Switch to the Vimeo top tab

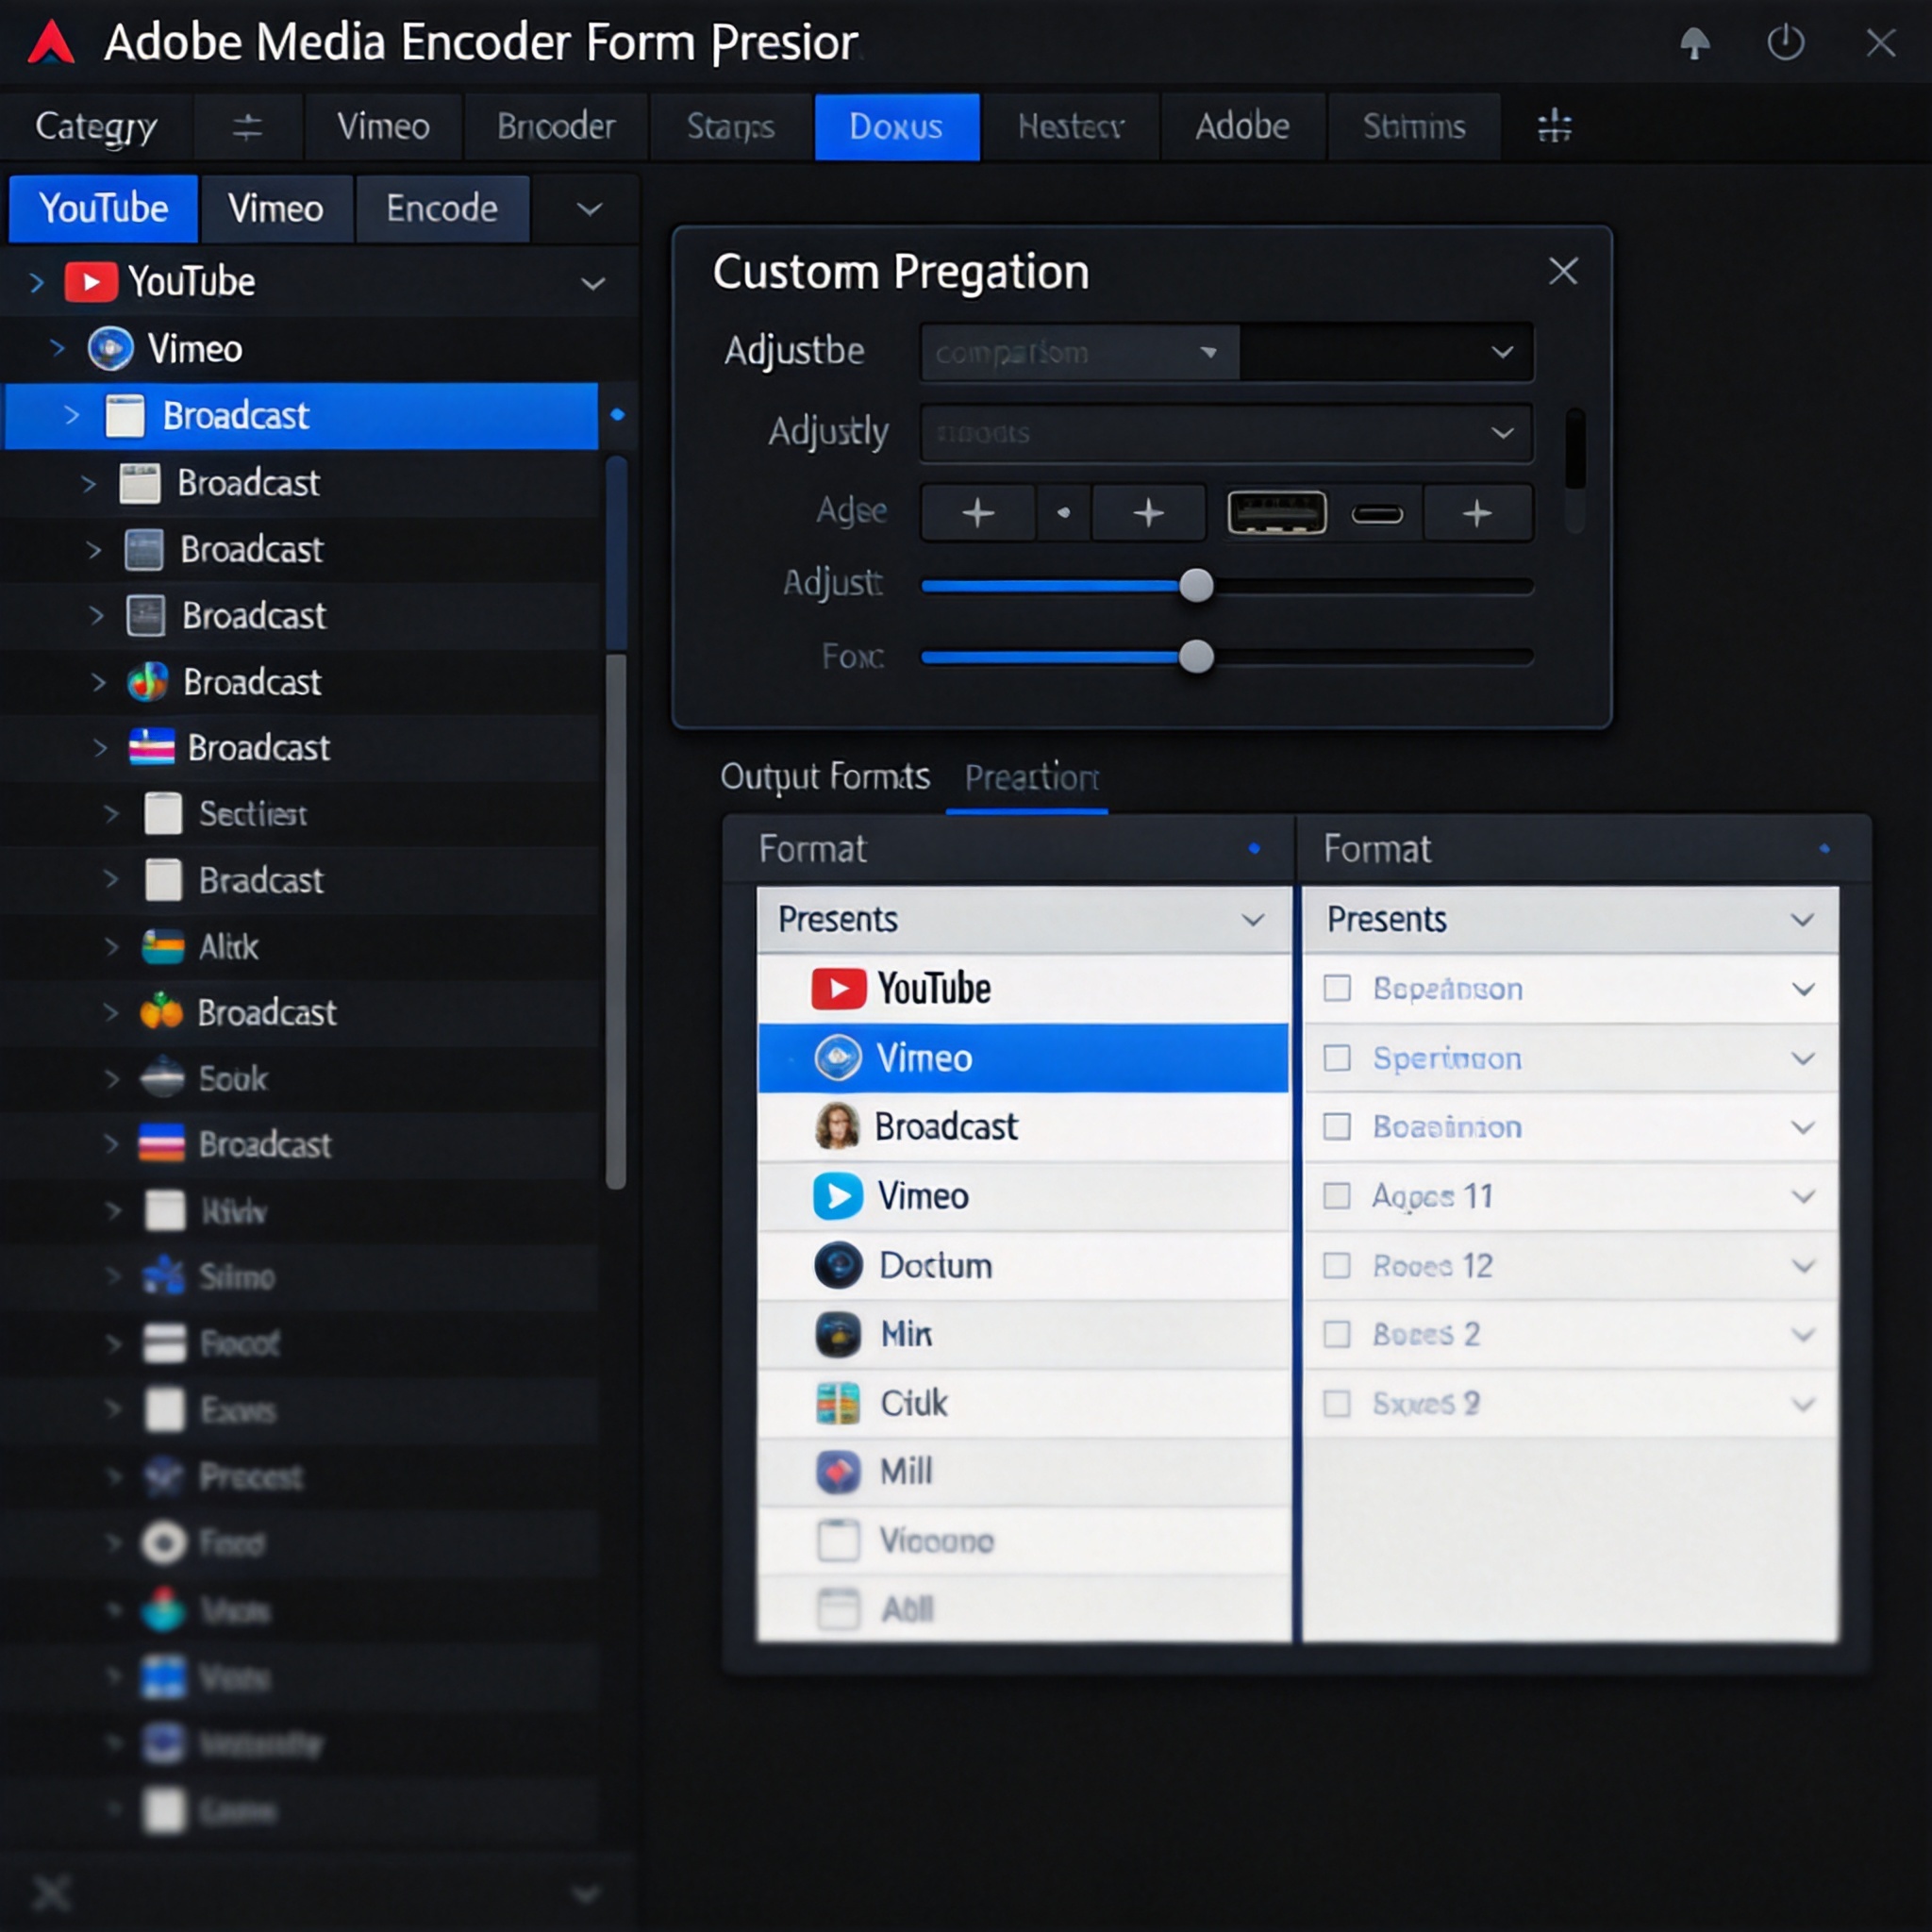383,127
